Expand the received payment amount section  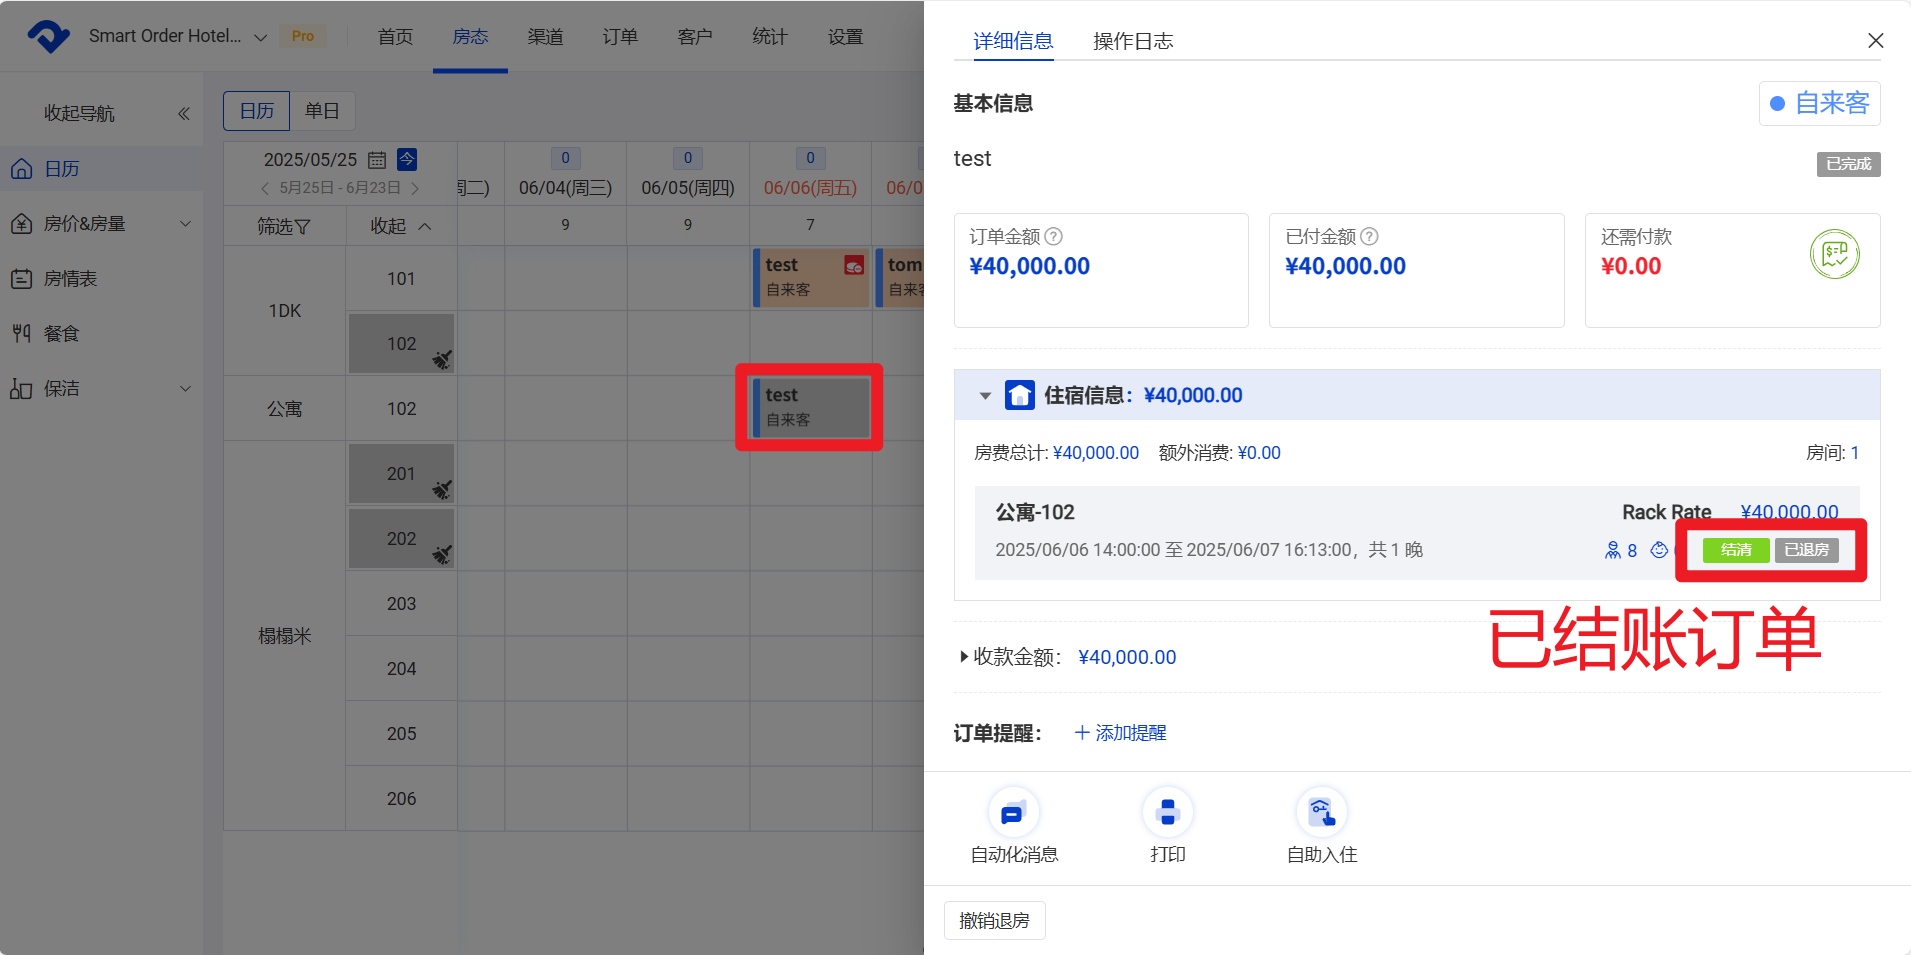coord(964,657)
